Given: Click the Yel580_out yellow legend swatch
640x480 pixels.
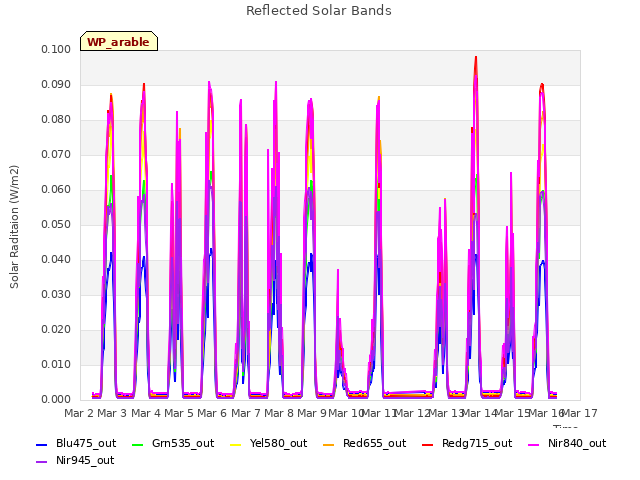Looking at the screenshot, I should tap(236, 444).
